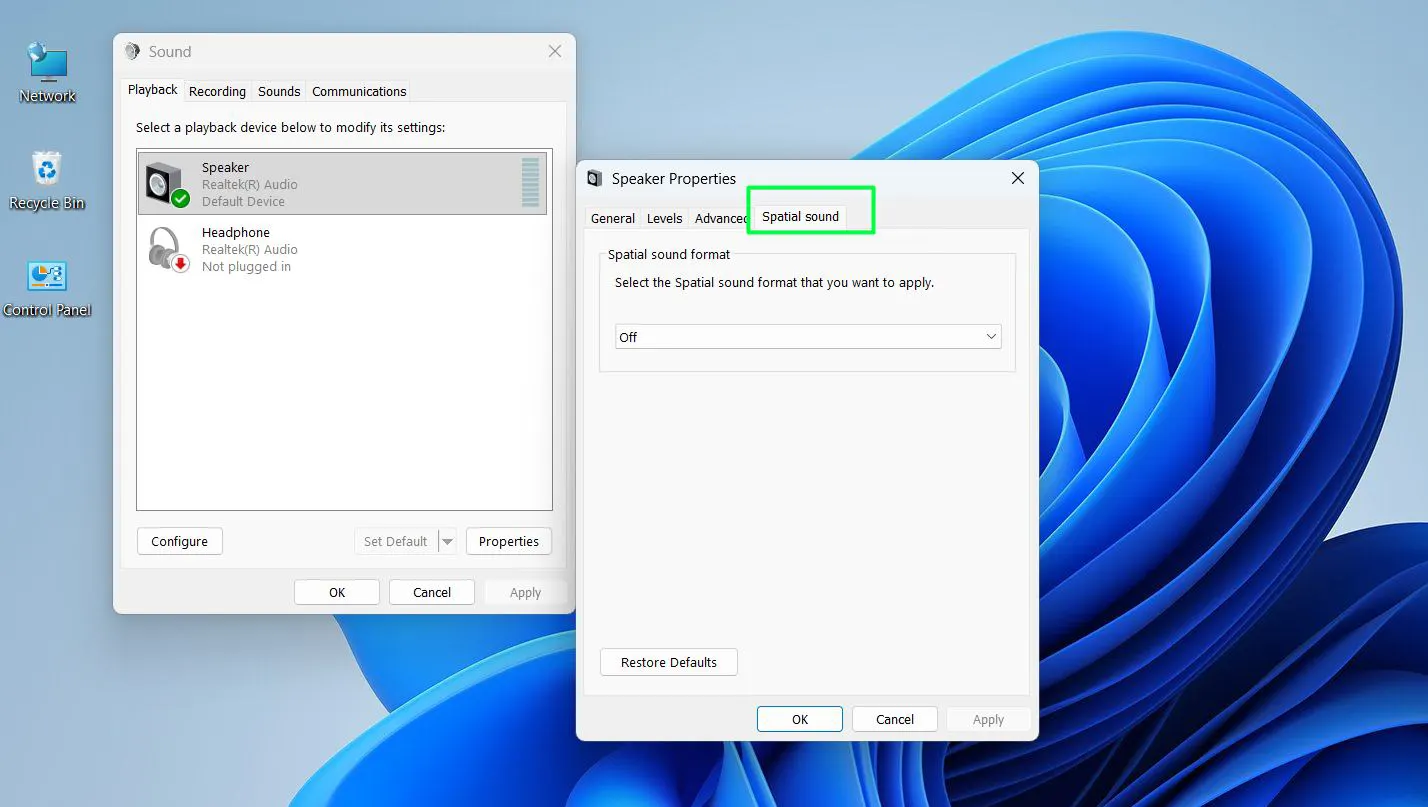Open the General tab in Speaker Properties
This screenshot has height=807, width=1428.
click(x=612, y=218)
